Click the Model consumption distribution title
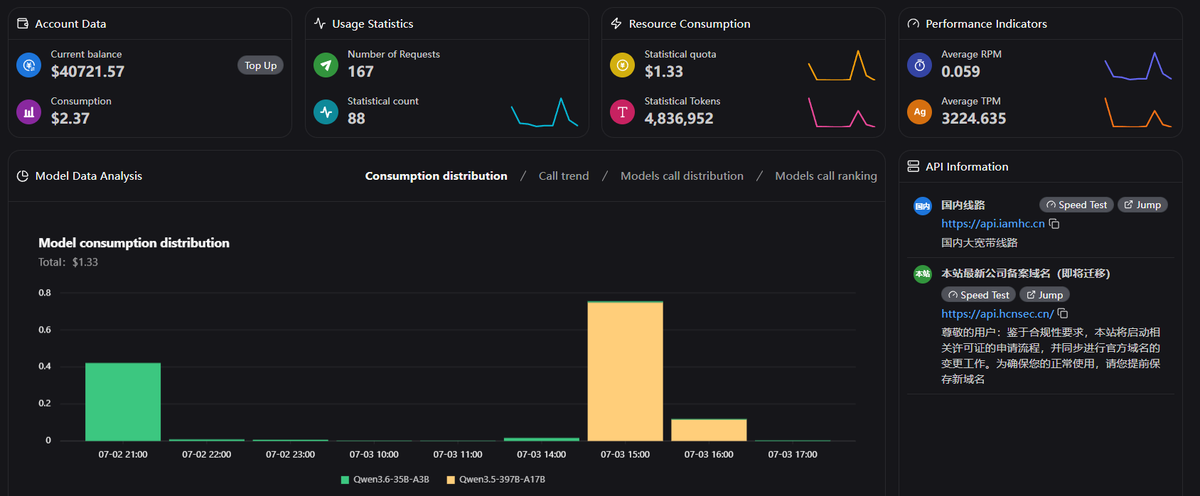Viewport: 1200px width, 496px height. tap(134, 243)
